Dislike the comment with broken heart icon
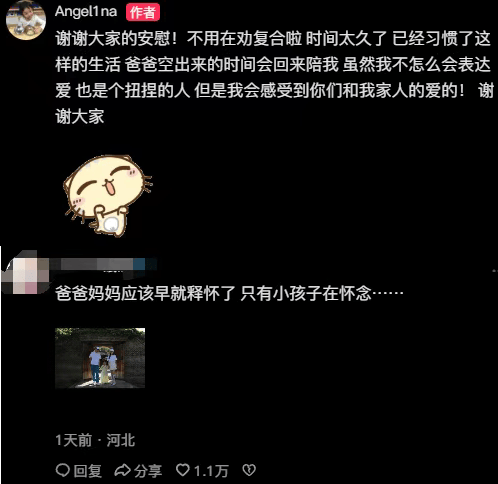The width and height of the screenshot is (498, 484). tap(249, 470)
